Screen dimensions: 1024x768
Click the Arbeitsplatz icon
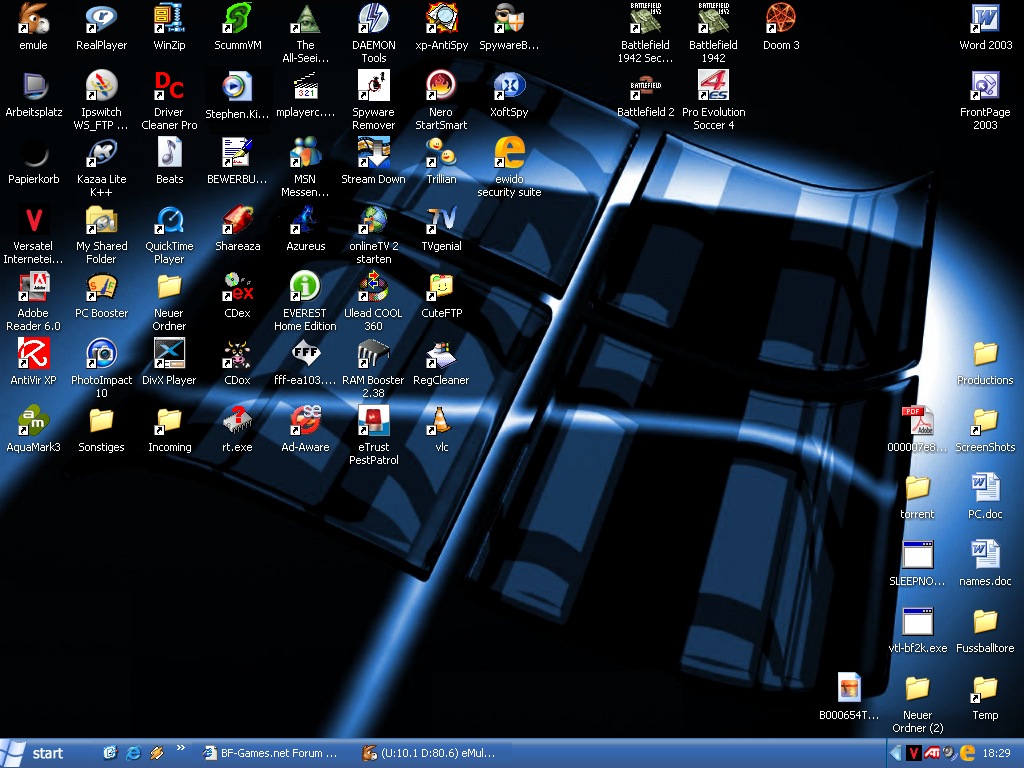click(34, 93)
